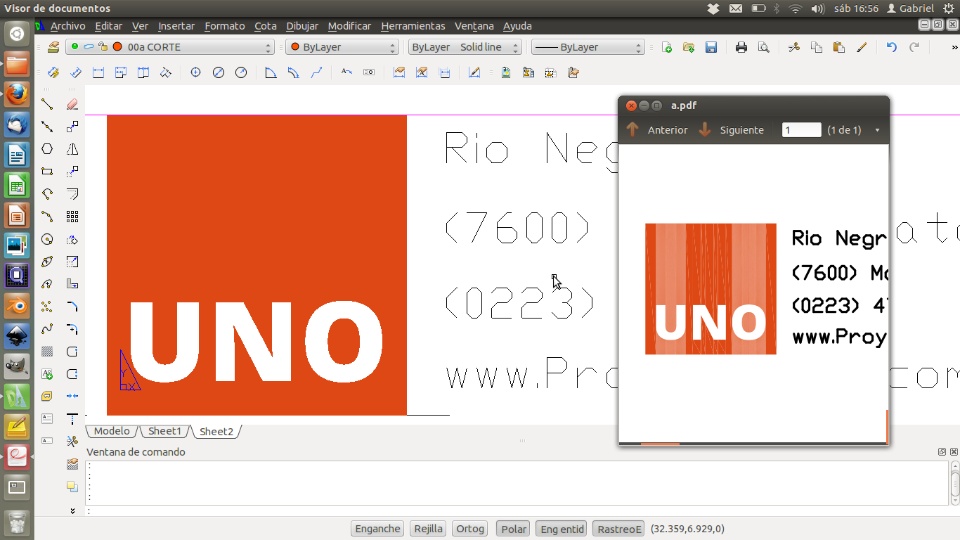Click the command window vertical scrollbar
Image resolution: width=960 pixels, height=540 pixels.
tap(955, 484)
